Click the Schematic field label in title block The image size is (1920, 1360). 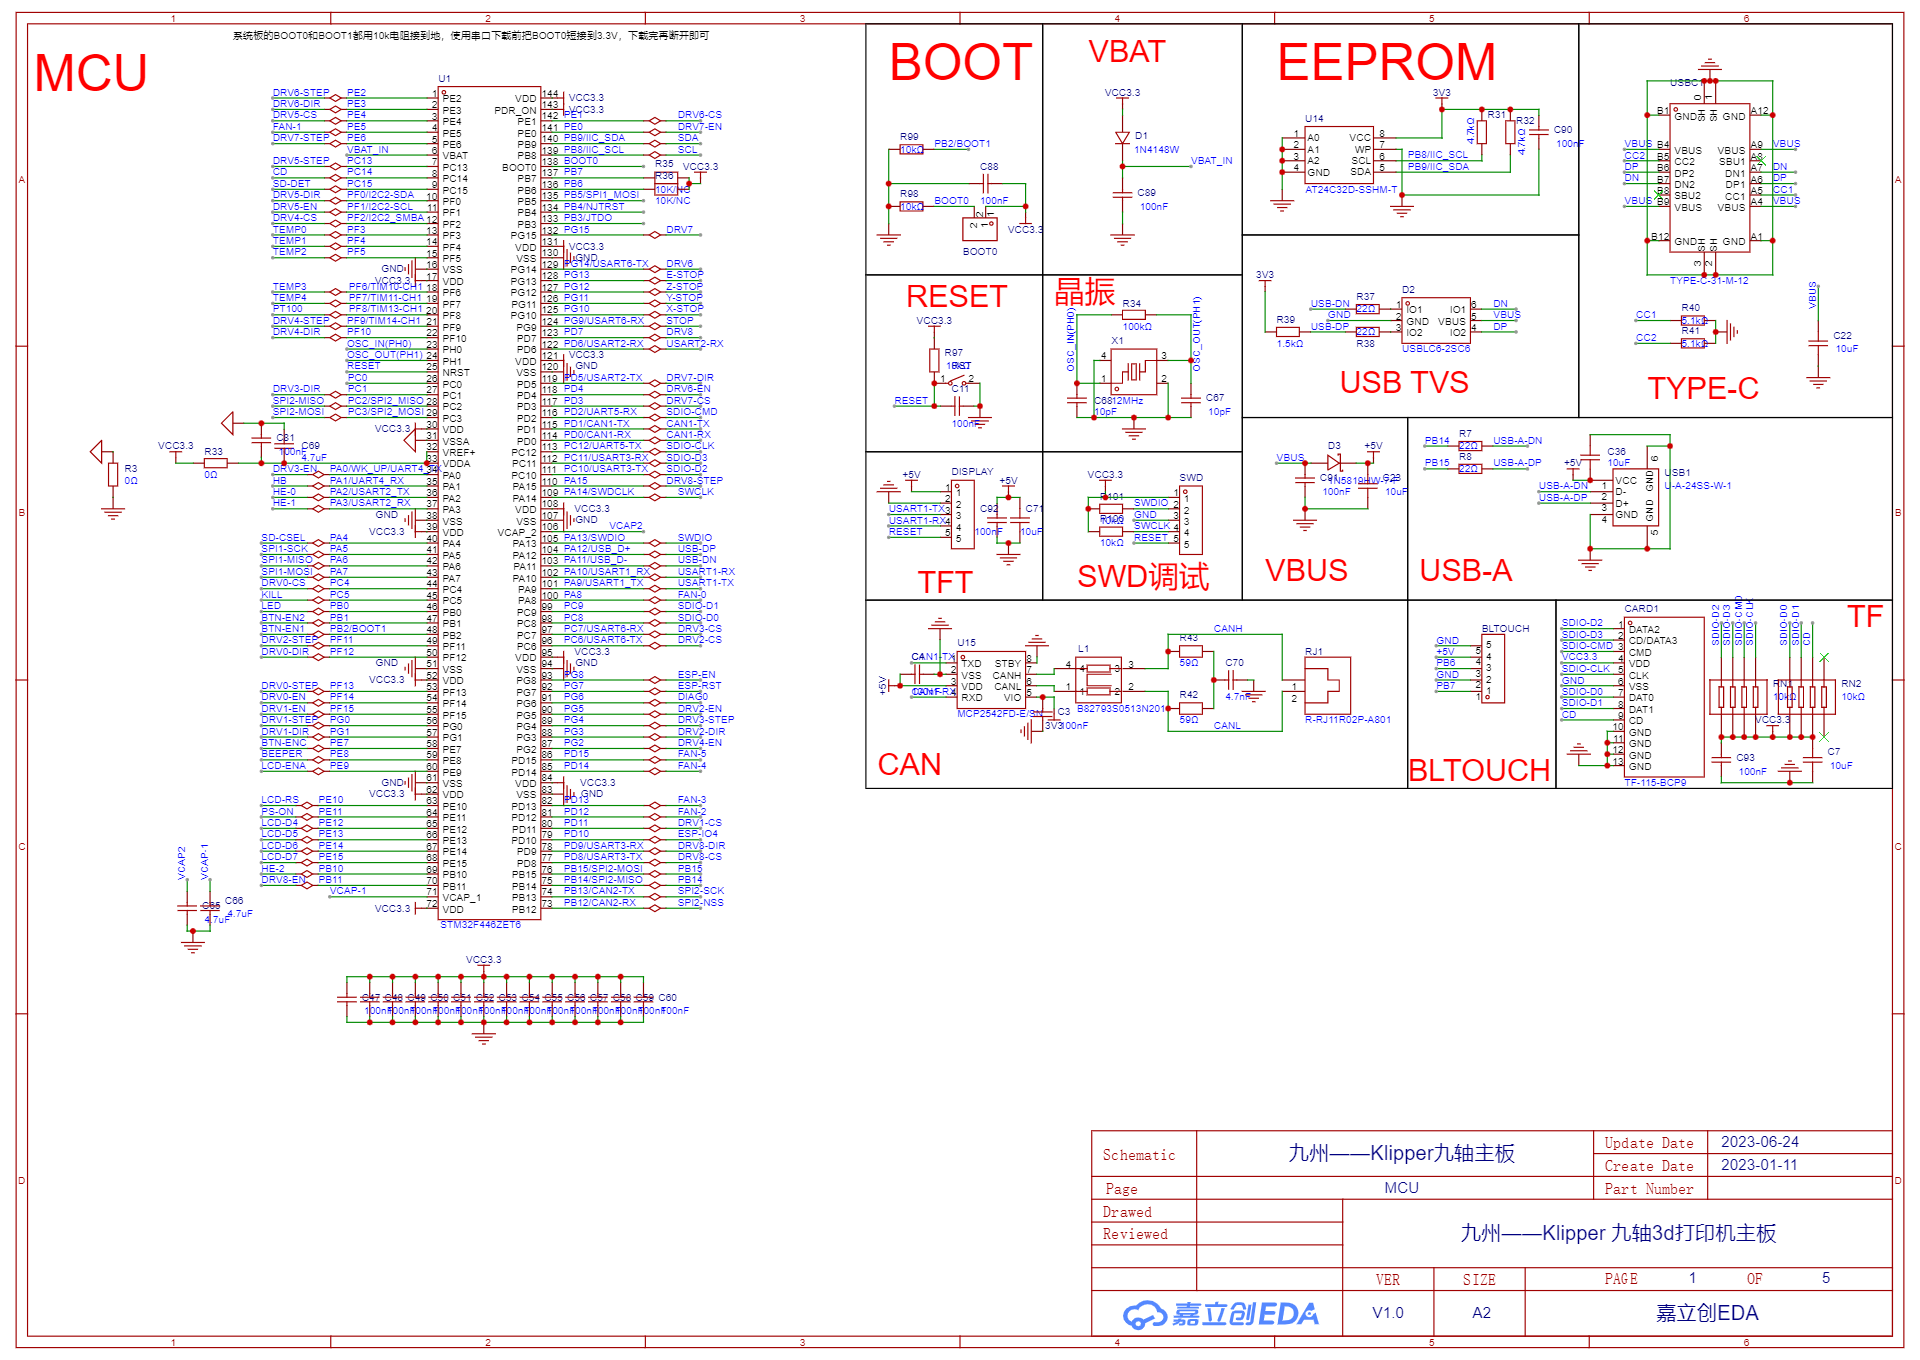click(x=1139, y=1156)
